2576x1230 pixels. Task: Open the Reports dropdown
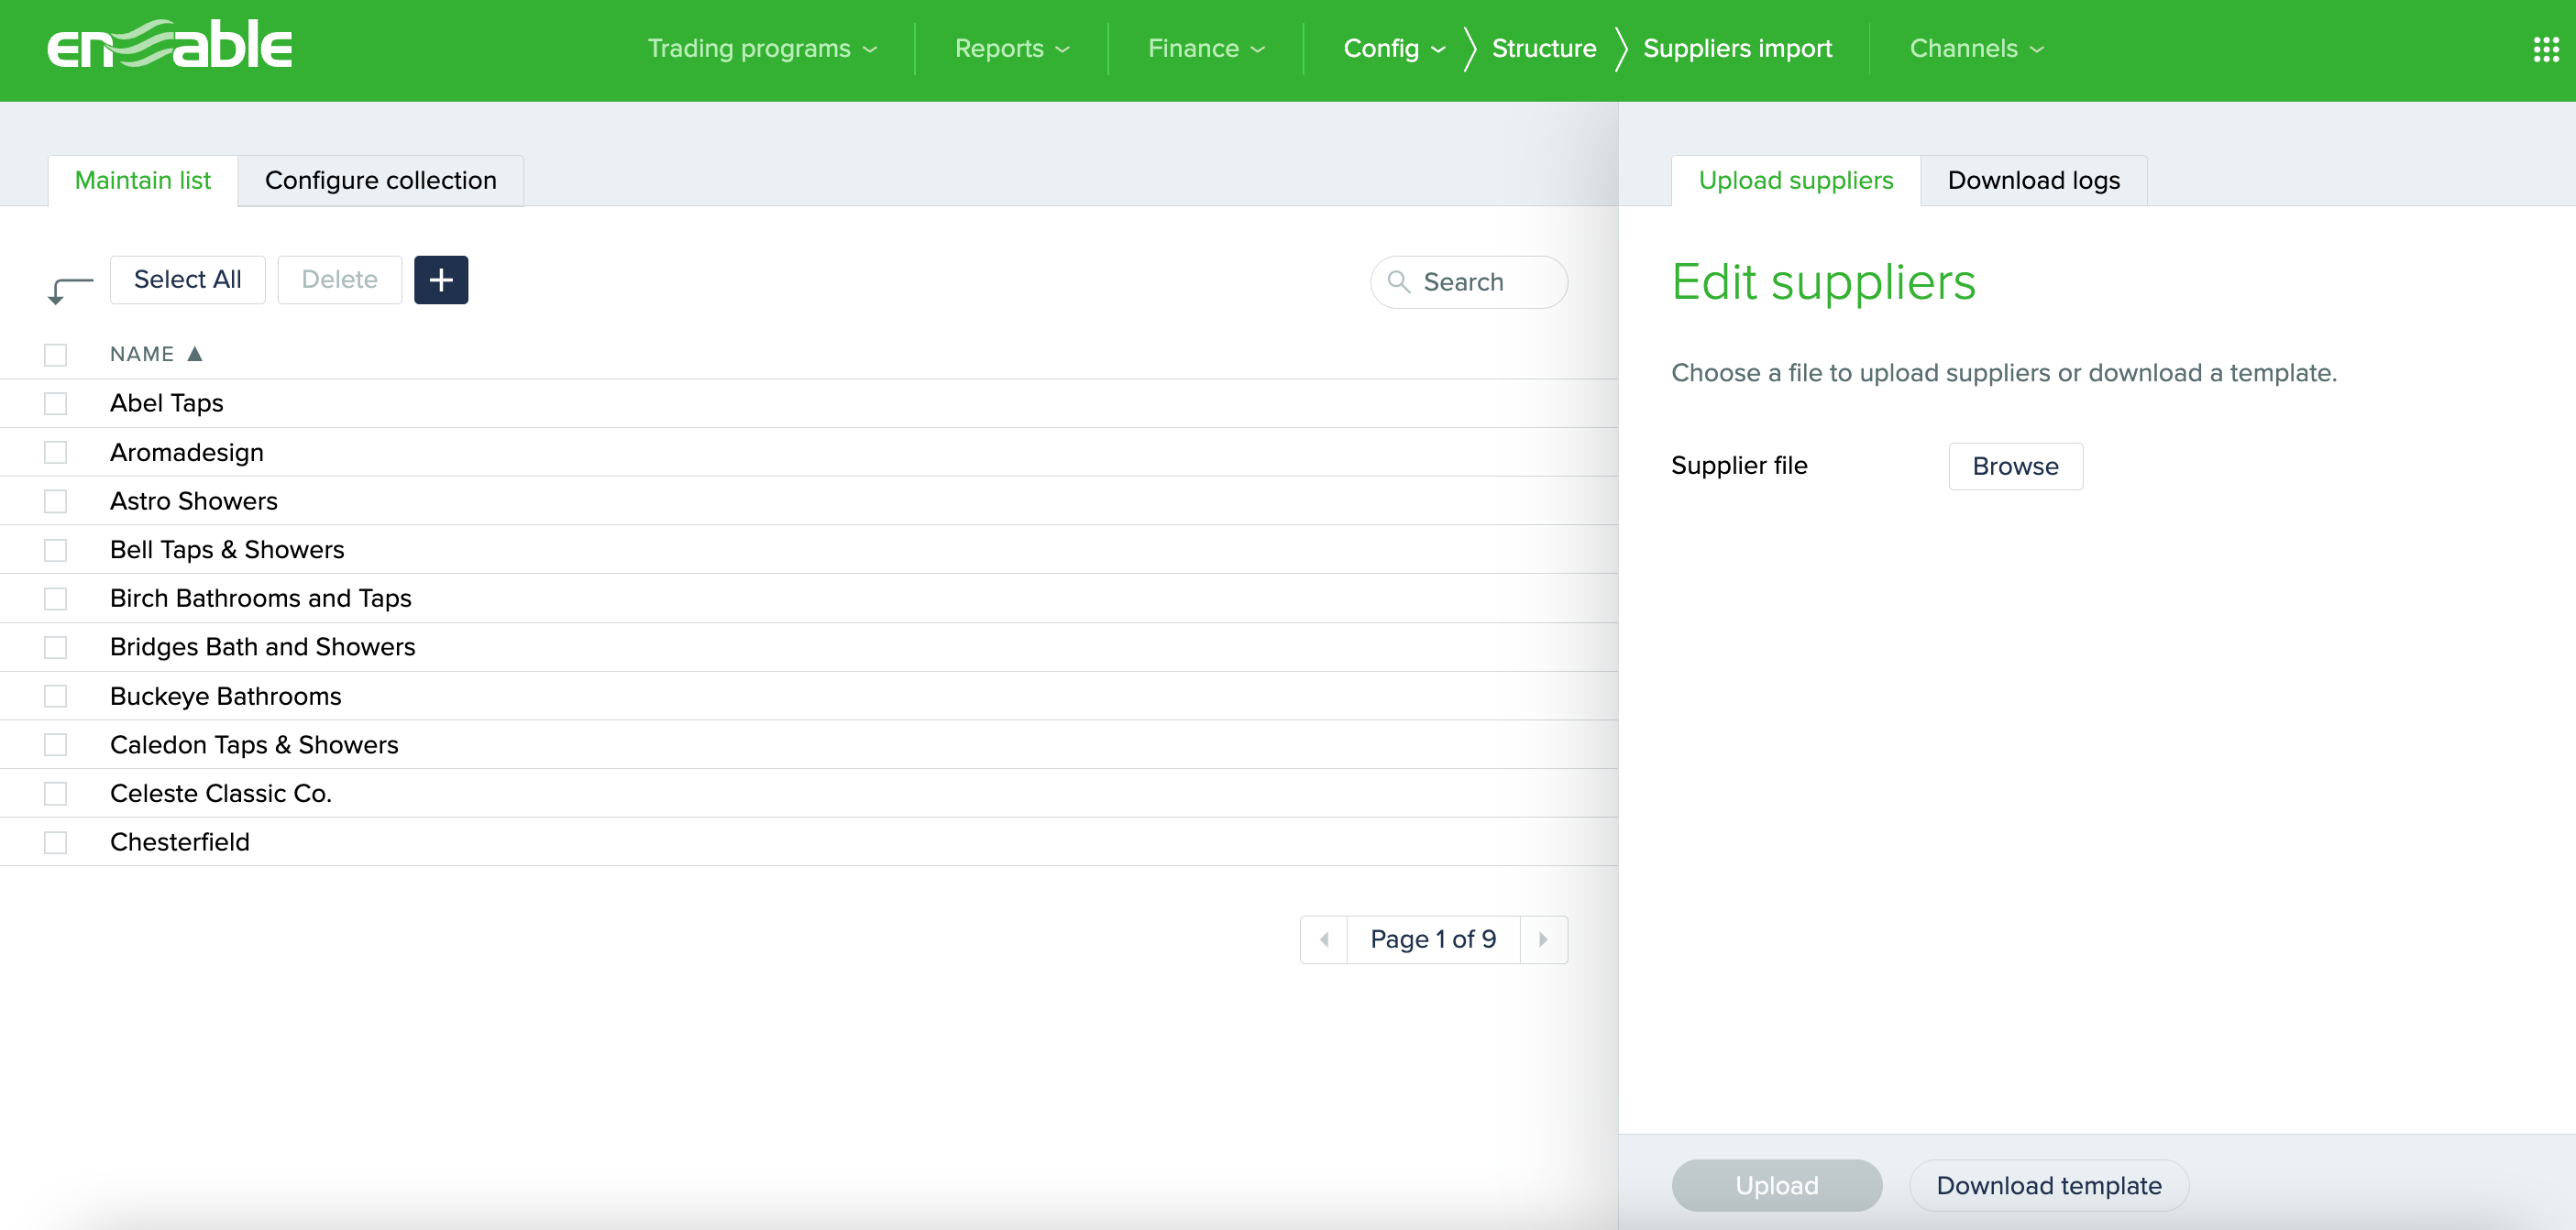point(1011,48)
